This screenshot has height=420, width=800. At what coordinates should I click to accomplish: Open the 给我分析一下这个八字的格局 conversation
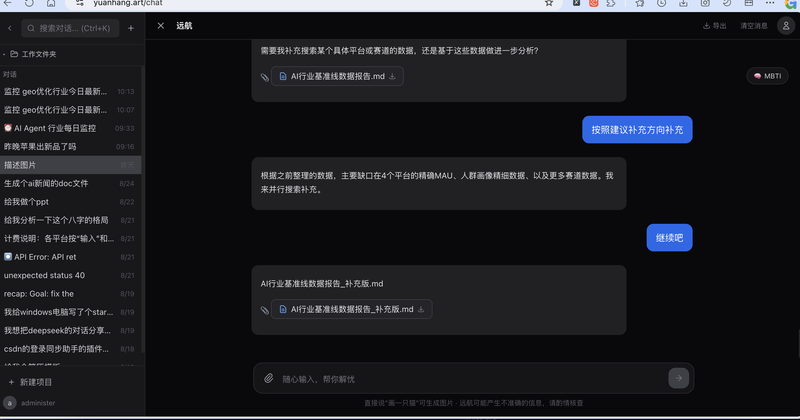[70, 220]
